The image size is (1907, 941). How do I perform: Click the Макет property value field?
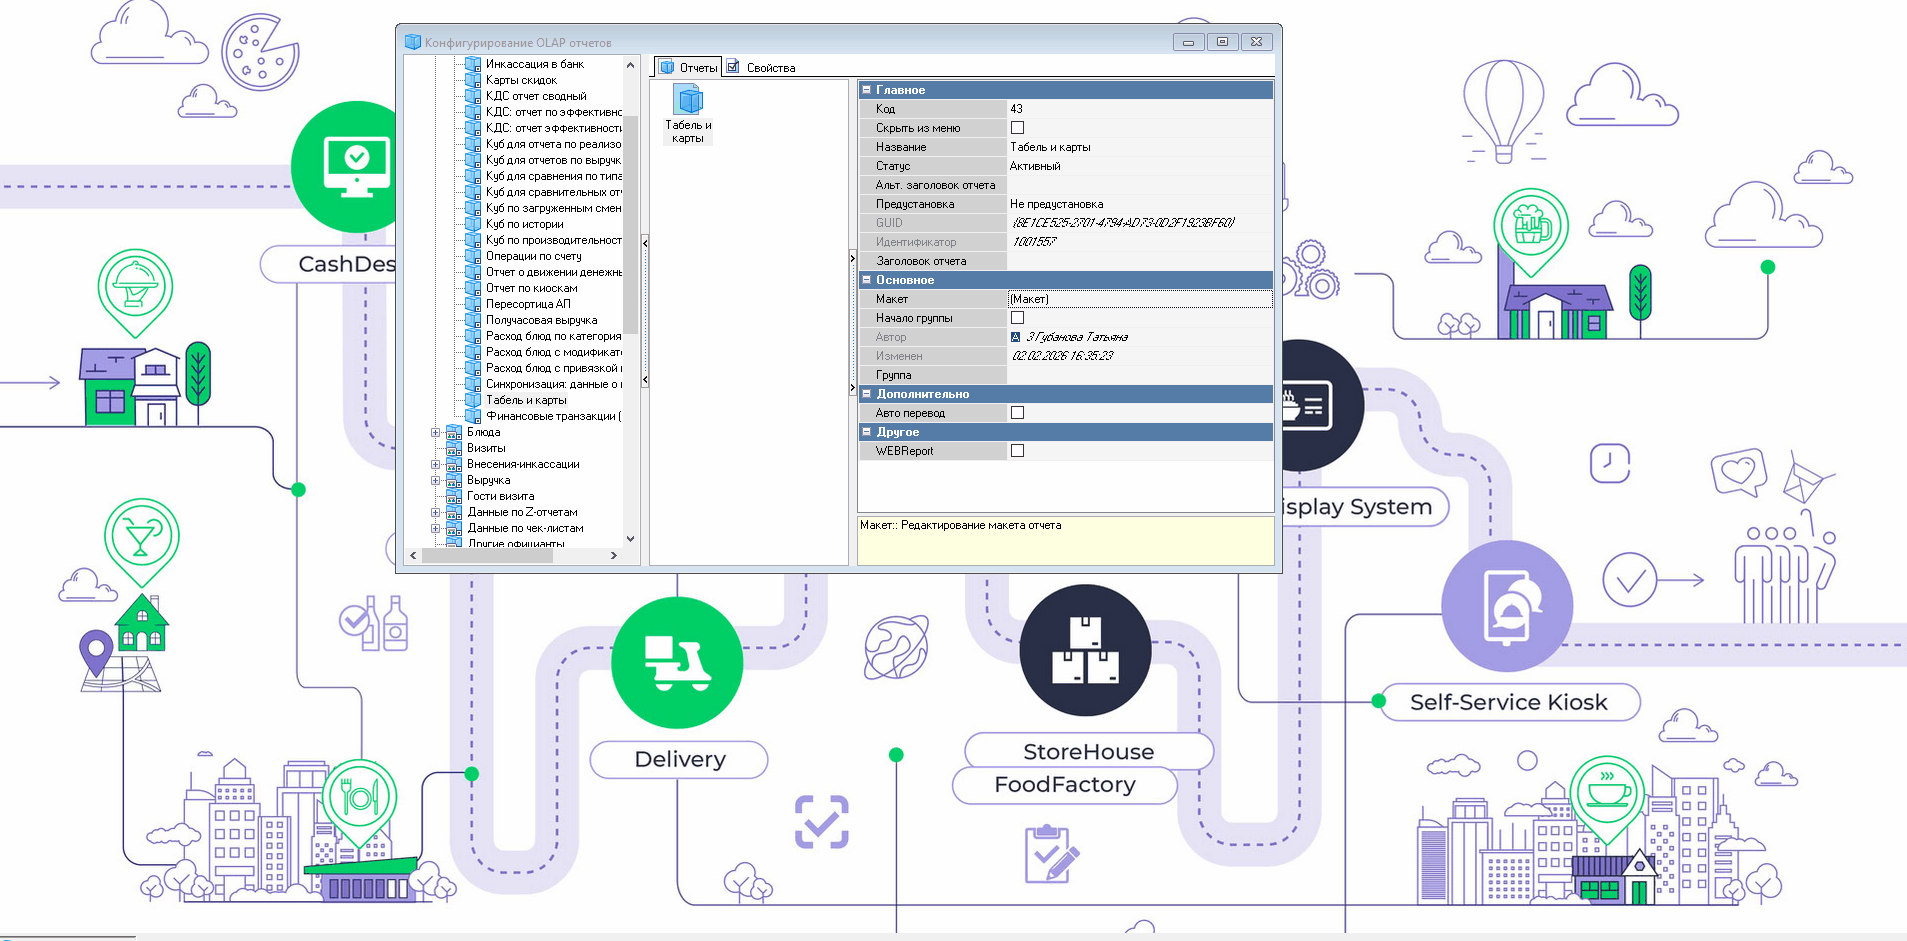coord(1139,299)
